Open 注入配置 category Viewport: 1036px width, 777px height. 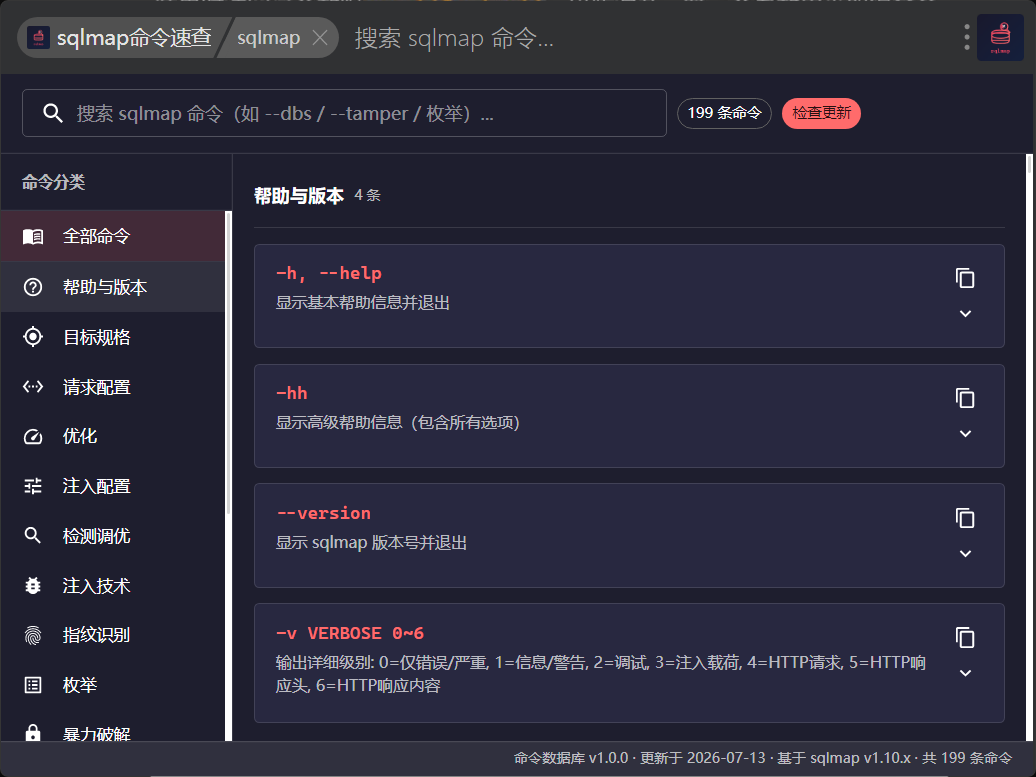click(x=113, y=486)
